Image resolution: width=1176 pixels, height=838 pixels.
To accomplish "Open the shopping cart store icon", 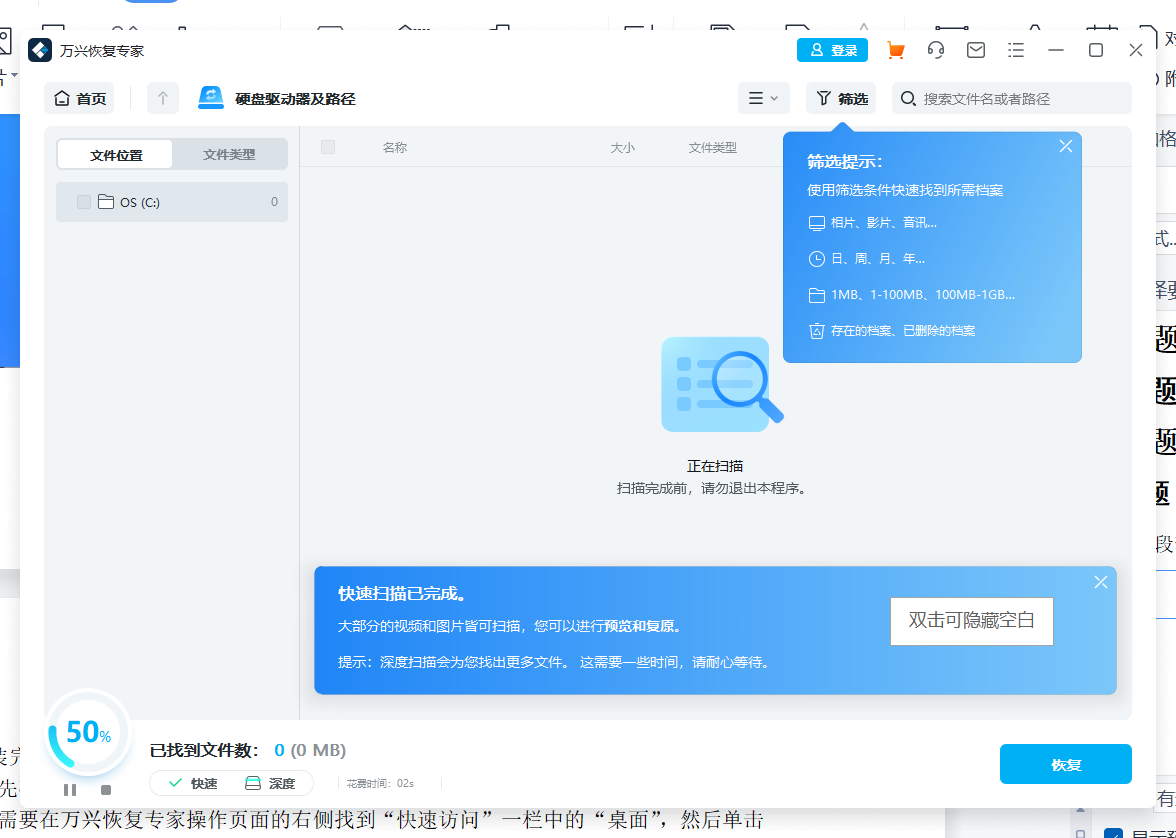I will (896, 49).
